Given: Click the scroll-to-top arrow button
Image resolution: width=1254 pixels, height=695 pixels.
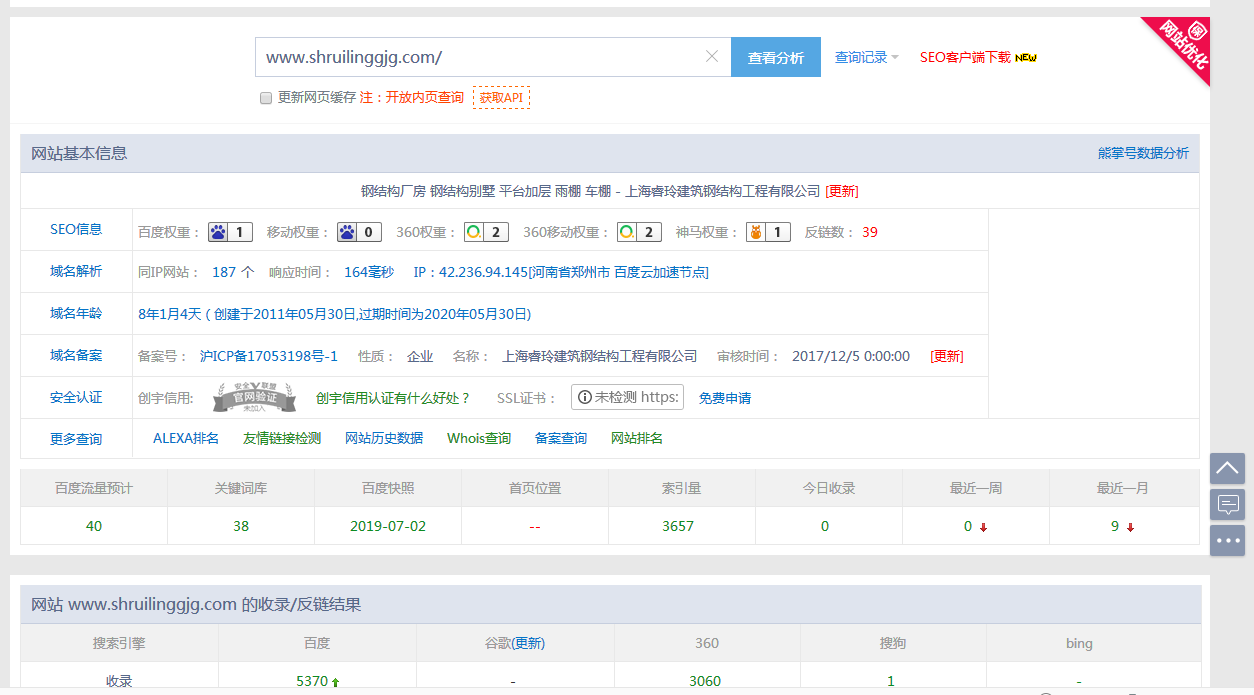Looking at the screenshot, I should tap(1227, 468).
